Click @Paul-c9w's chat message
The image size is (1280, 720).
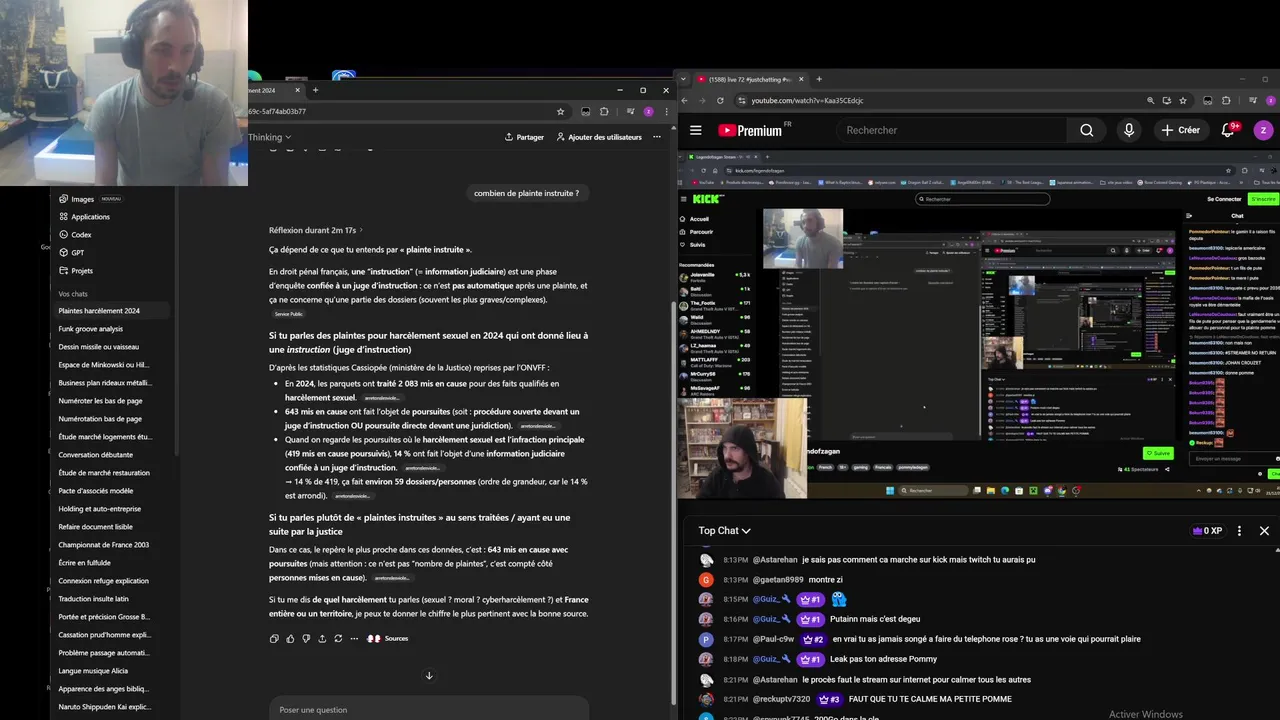point(919,639)
